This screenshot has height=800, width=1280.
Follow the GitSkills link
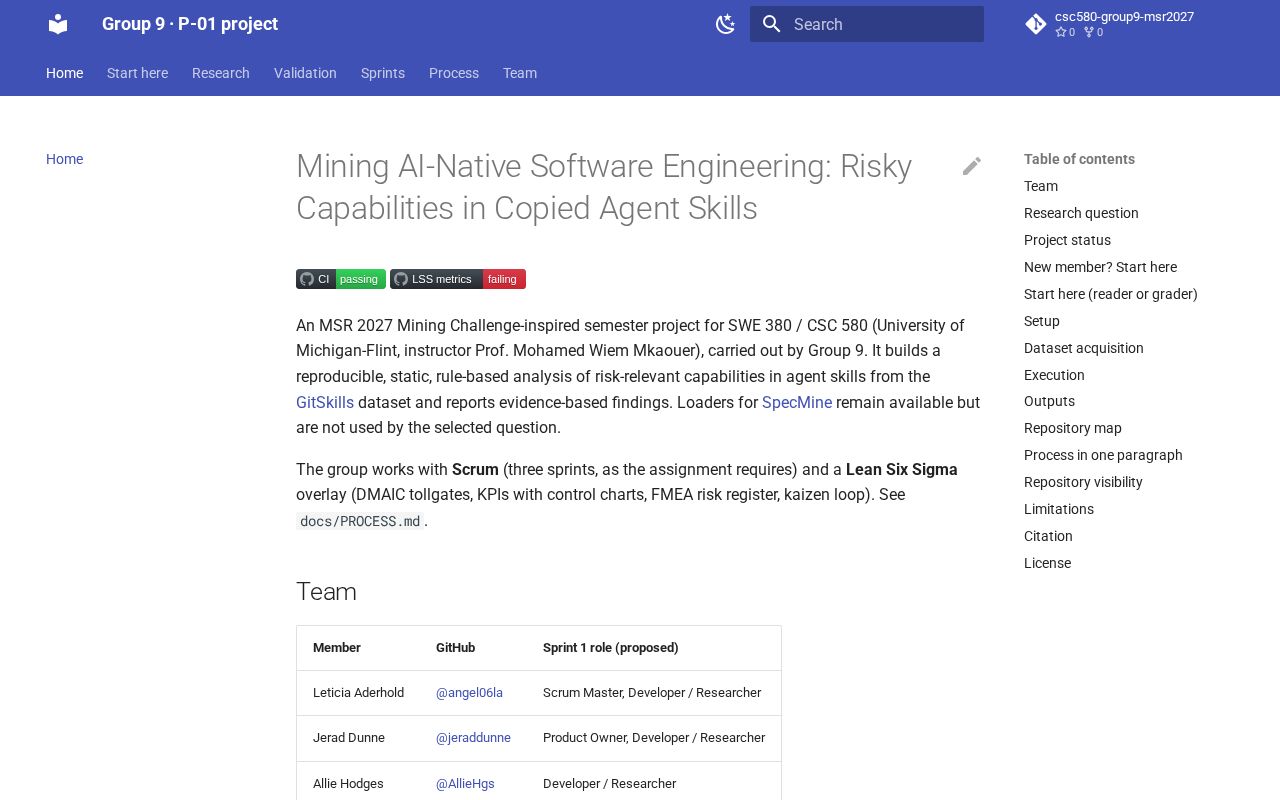coord(325,402)
